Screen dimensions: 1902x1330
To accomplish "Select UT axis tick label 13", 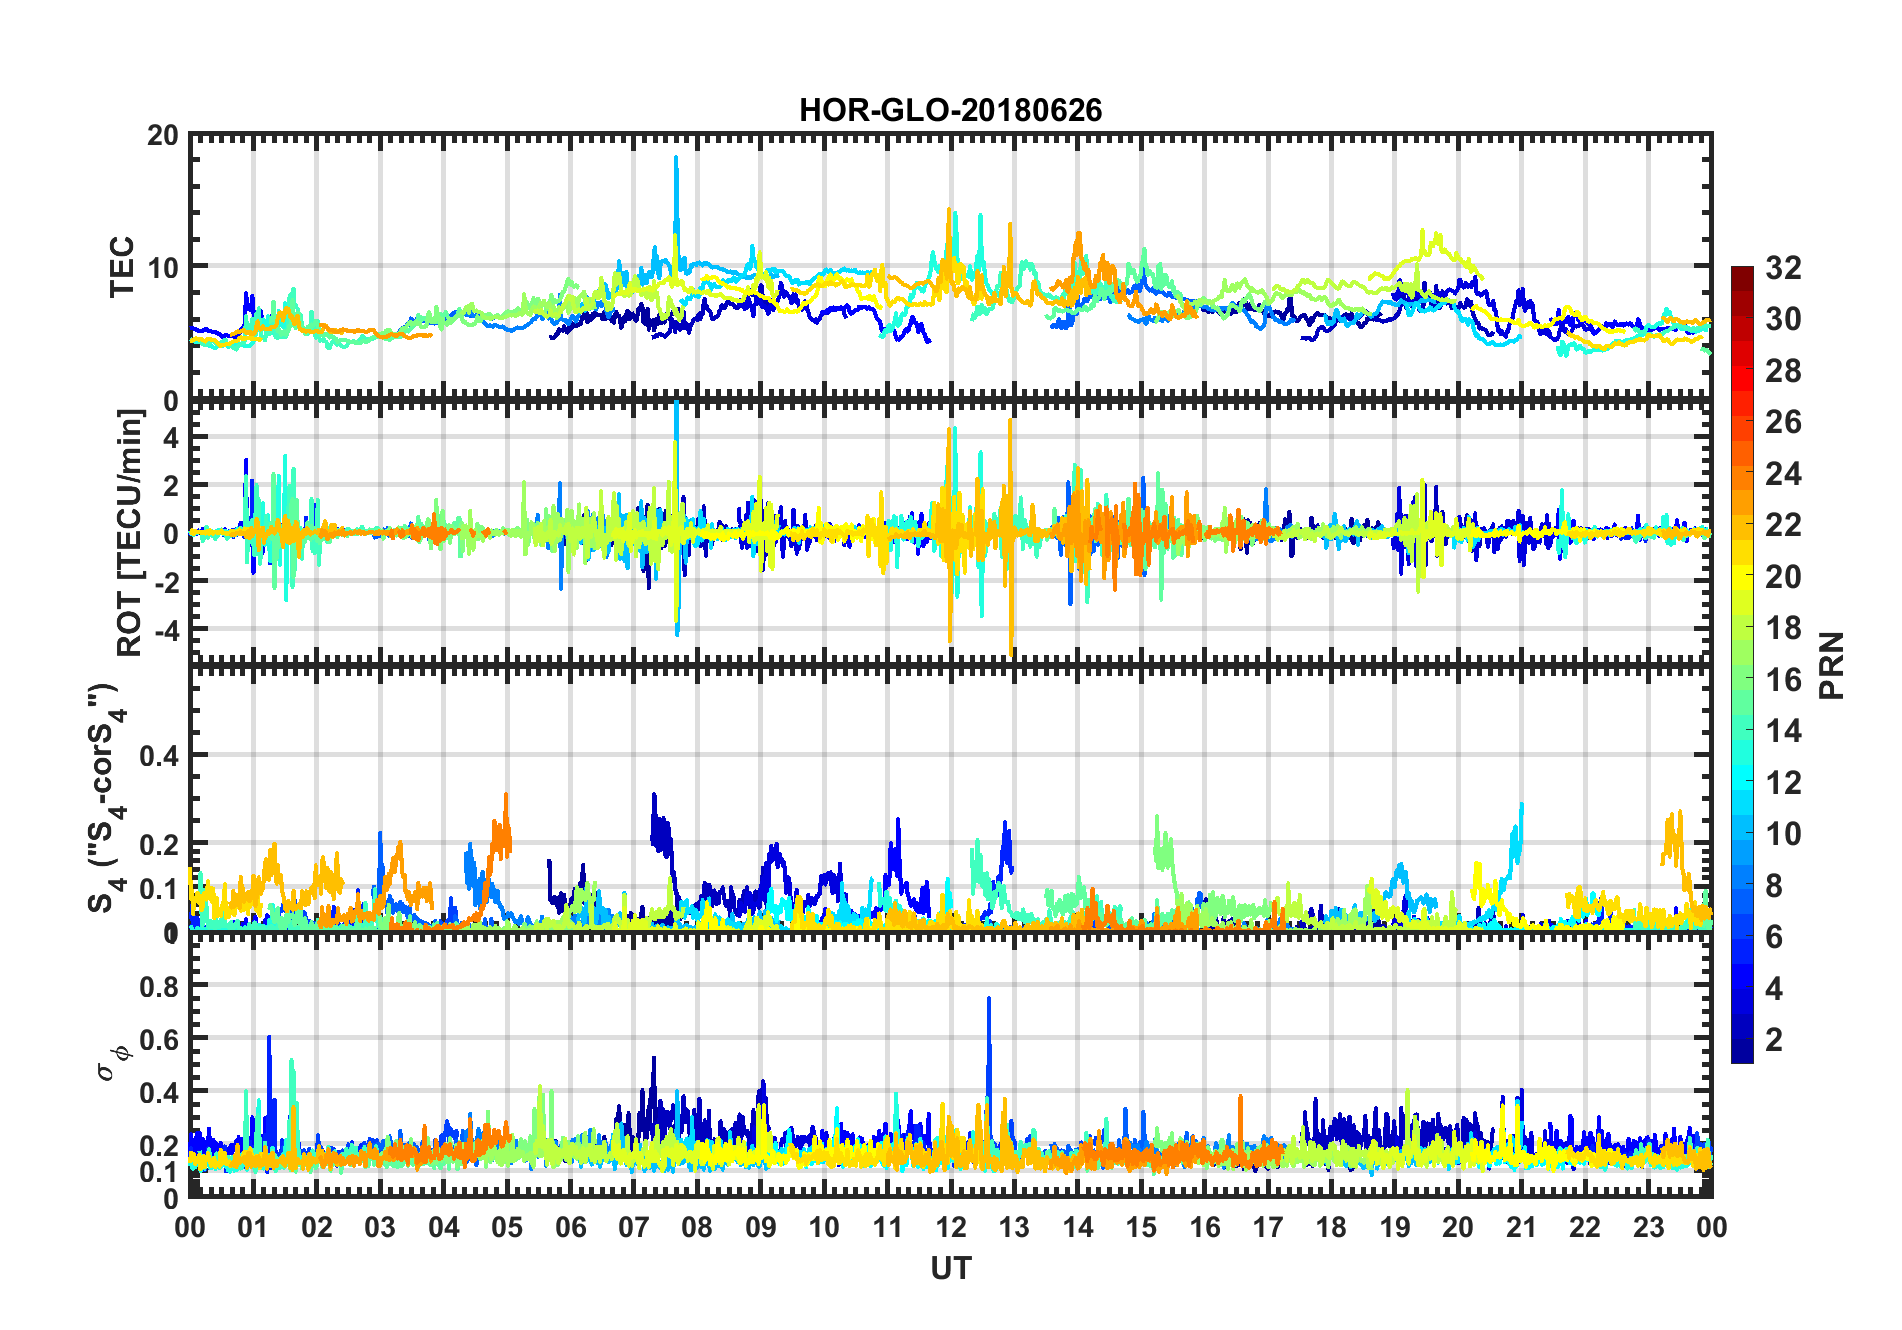I will click(x=1014, y=1227).
